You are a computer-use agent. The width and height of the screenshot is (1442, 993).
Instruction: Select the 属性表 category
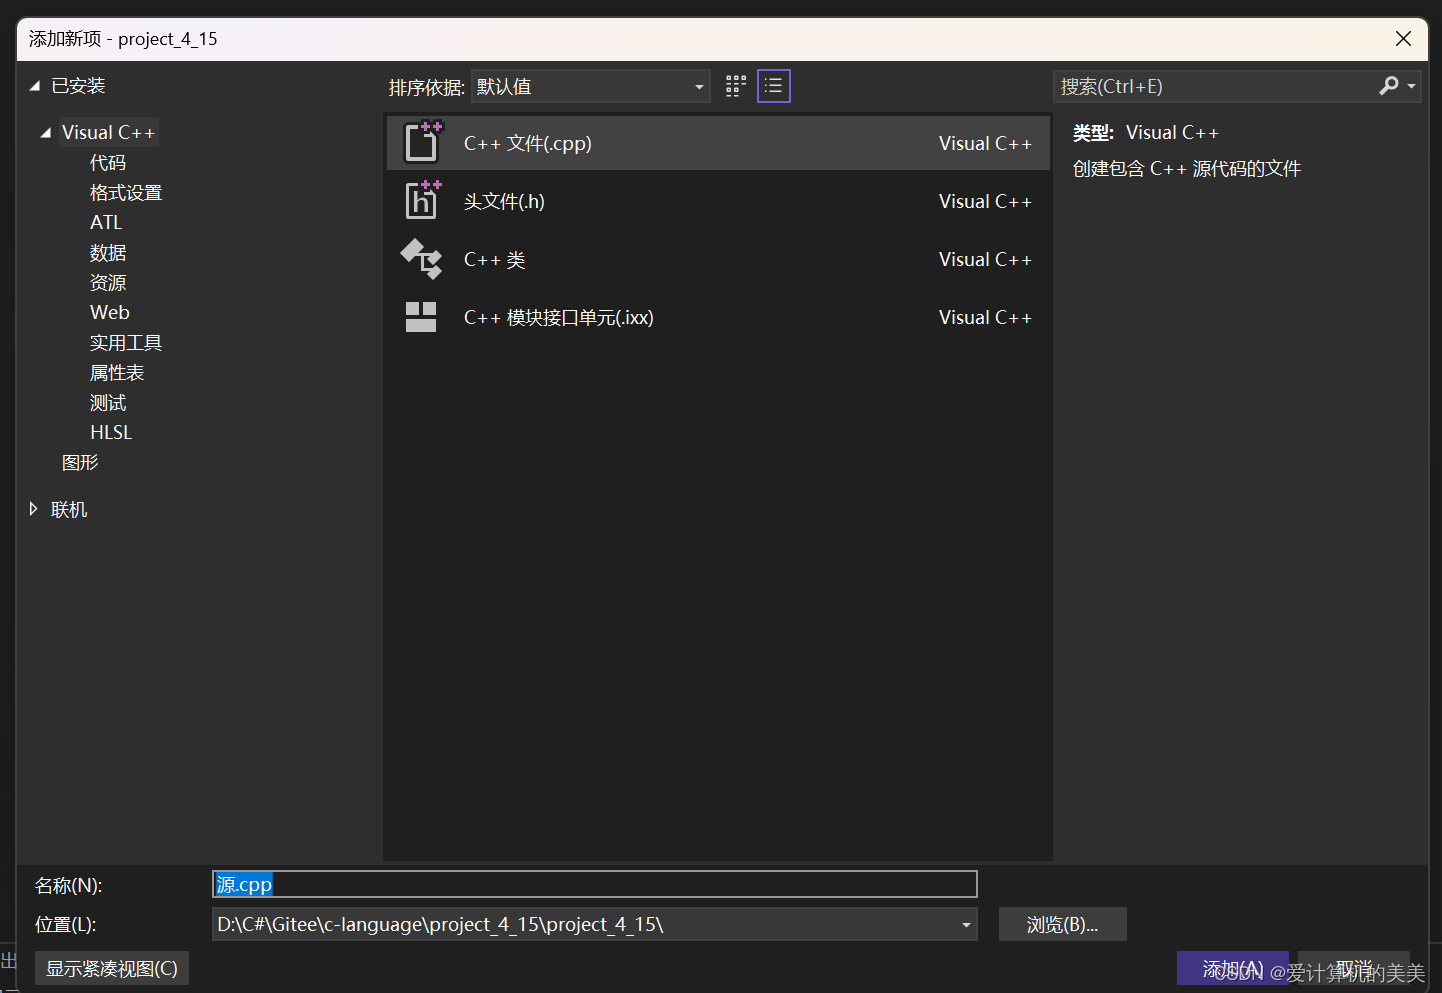(117, 372)
